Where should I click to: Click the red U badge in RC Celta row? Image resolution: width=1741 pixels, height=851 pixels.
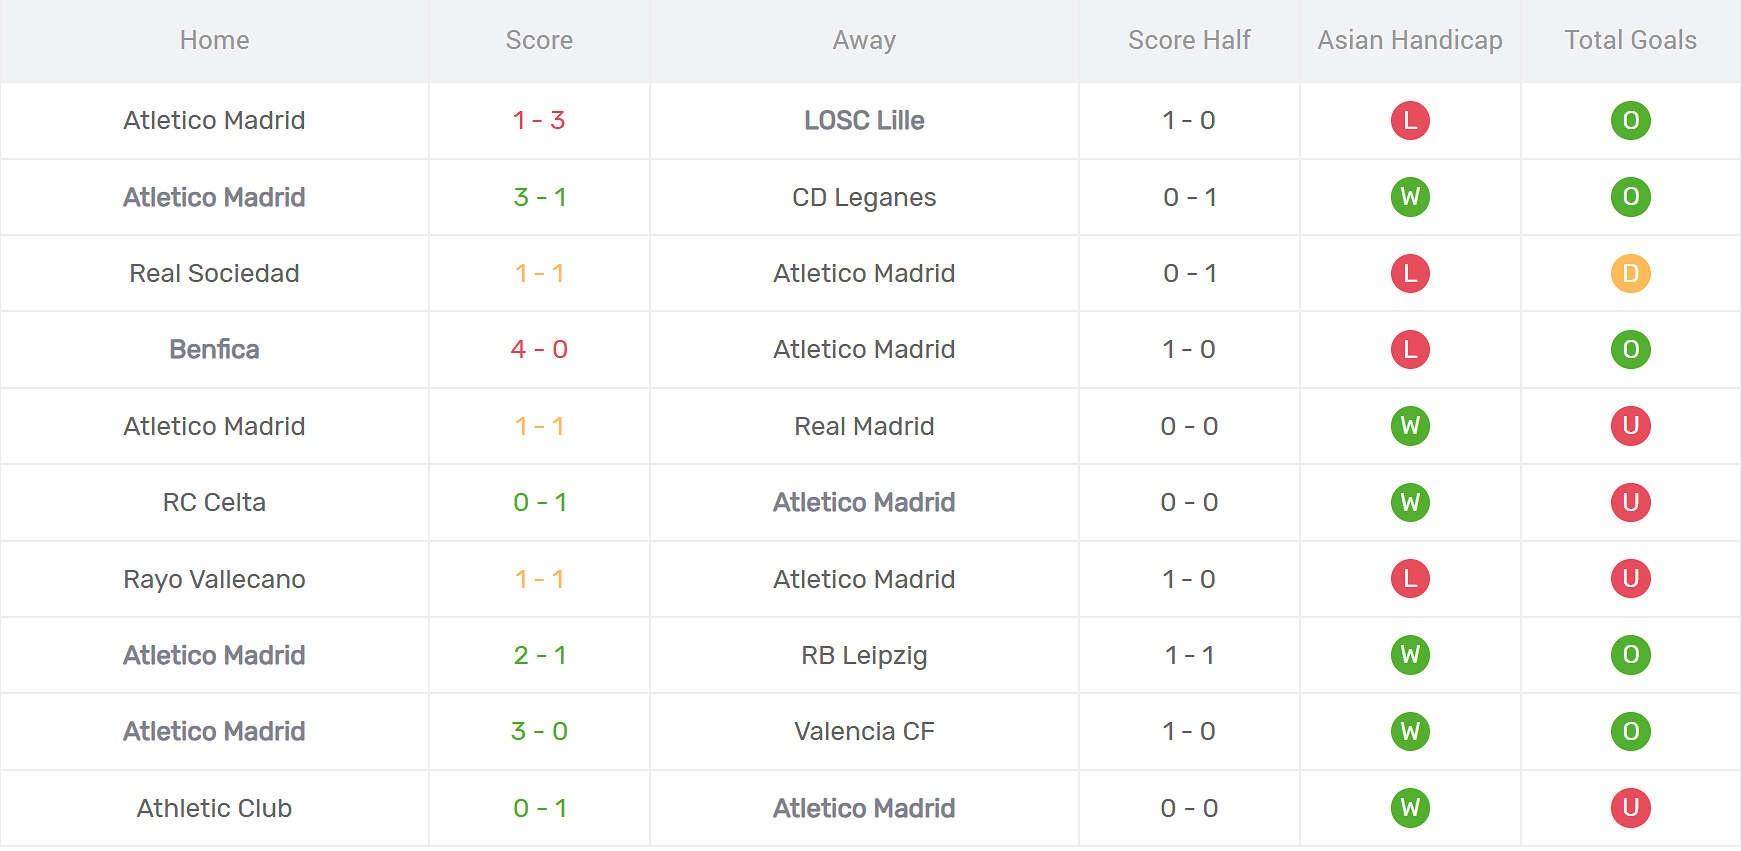coord(1630,502)
